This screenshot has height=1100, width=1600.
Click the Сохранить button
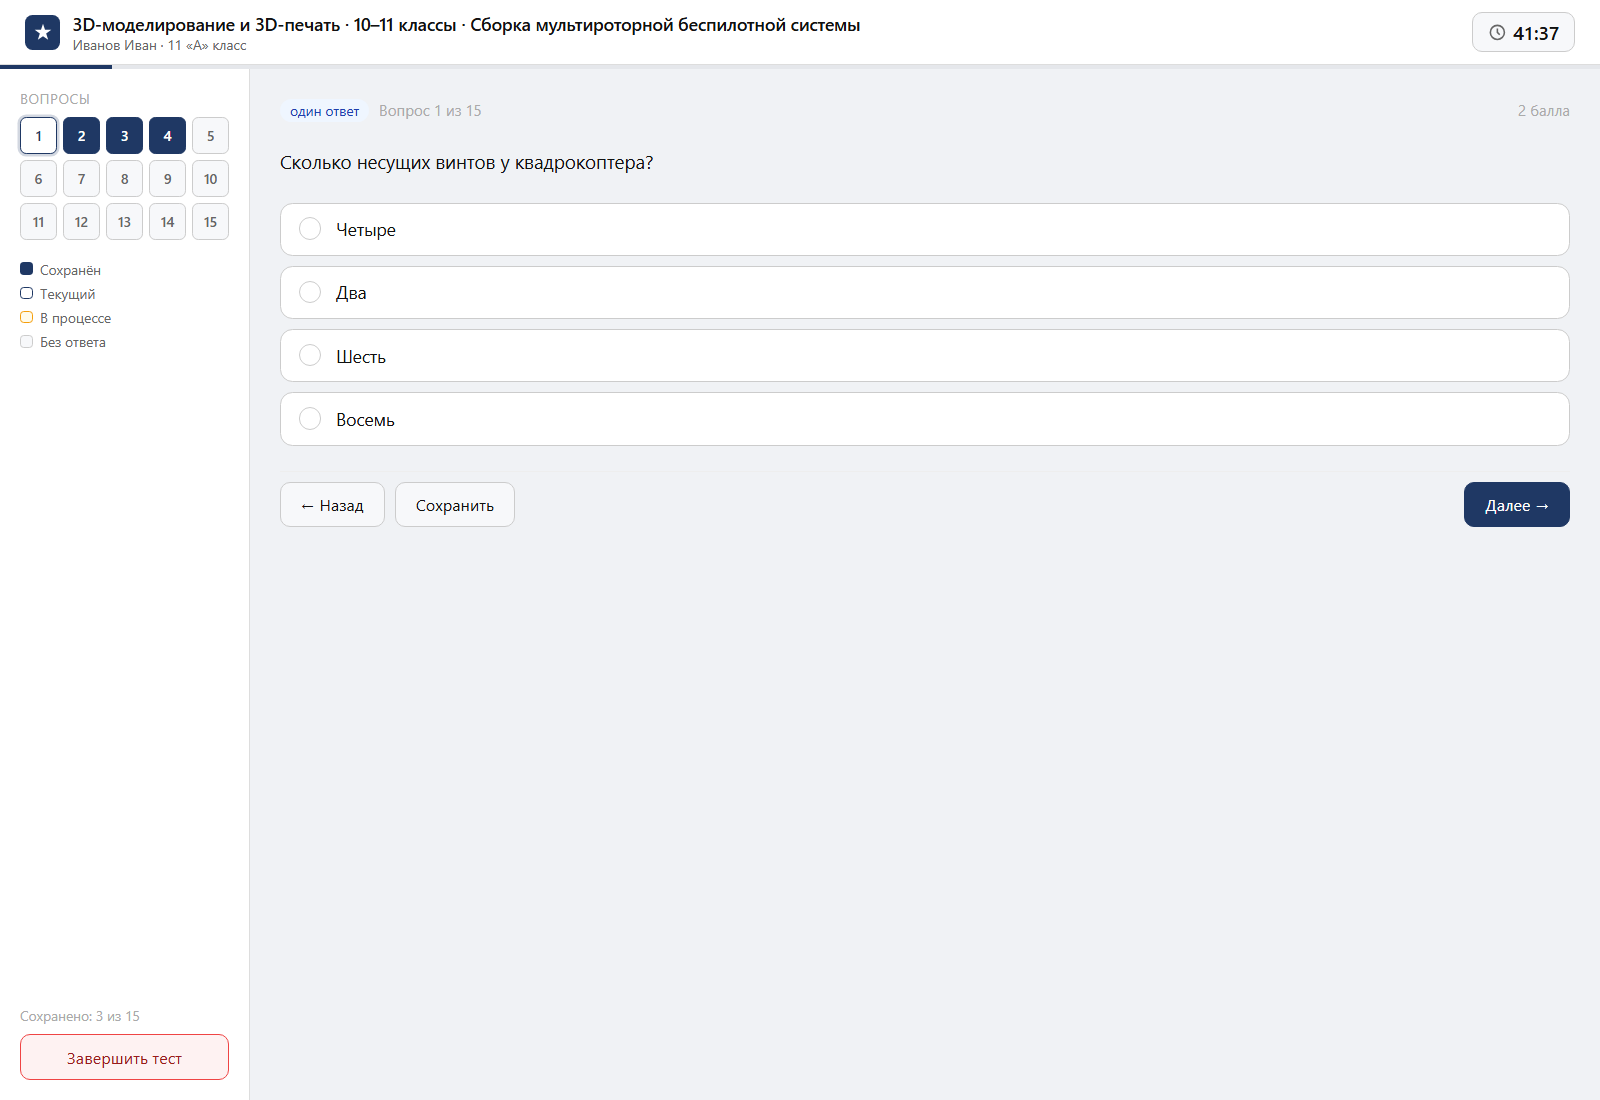tap(455, 505)
